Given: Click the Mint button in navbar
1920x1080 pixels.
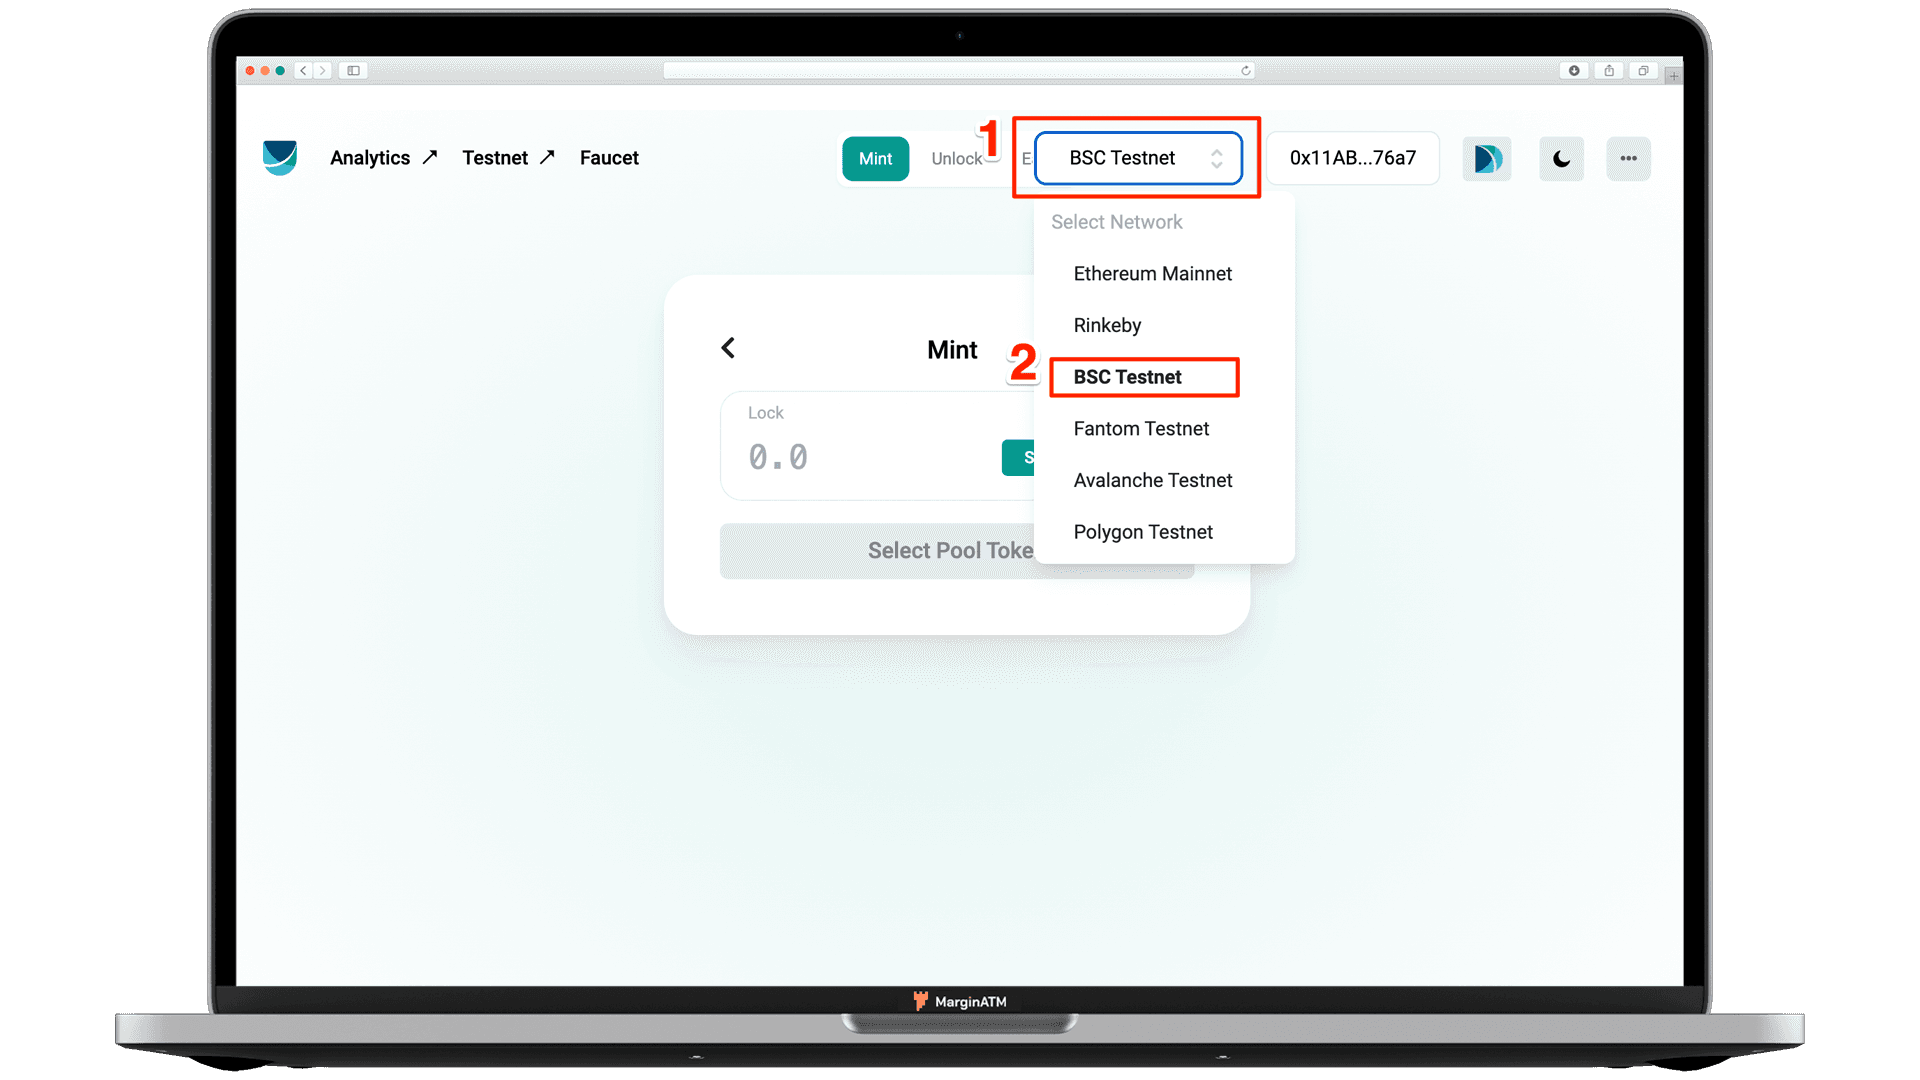Looking at the screenshot, I should pos(873,158).
